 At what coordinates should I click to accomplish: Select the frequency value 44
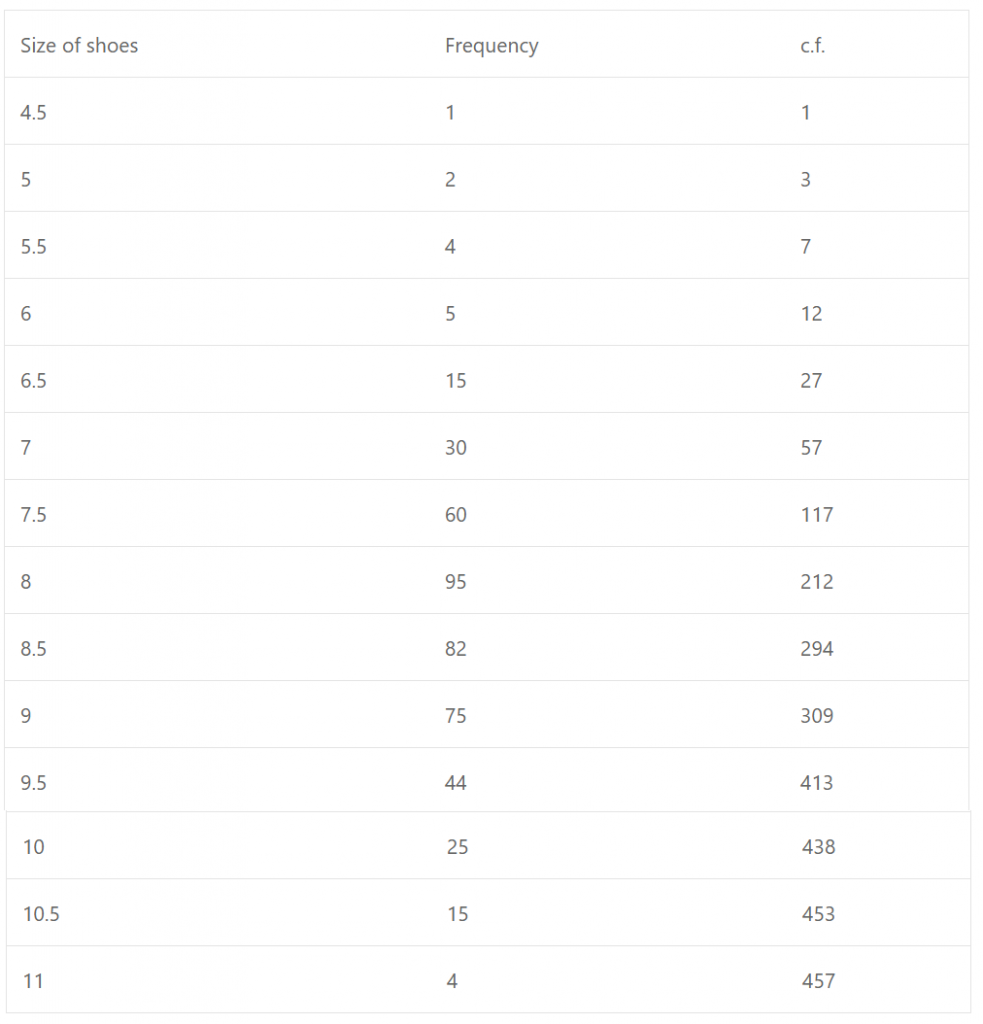(455, 782)
